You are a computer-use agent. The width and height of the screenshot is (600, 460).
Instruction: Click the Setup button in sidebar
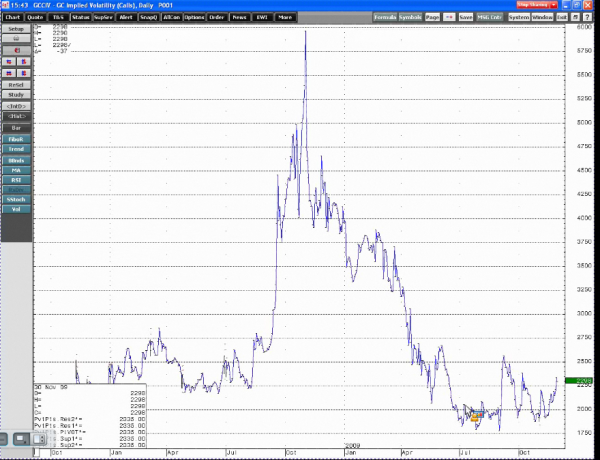click(x=15, y=30)
